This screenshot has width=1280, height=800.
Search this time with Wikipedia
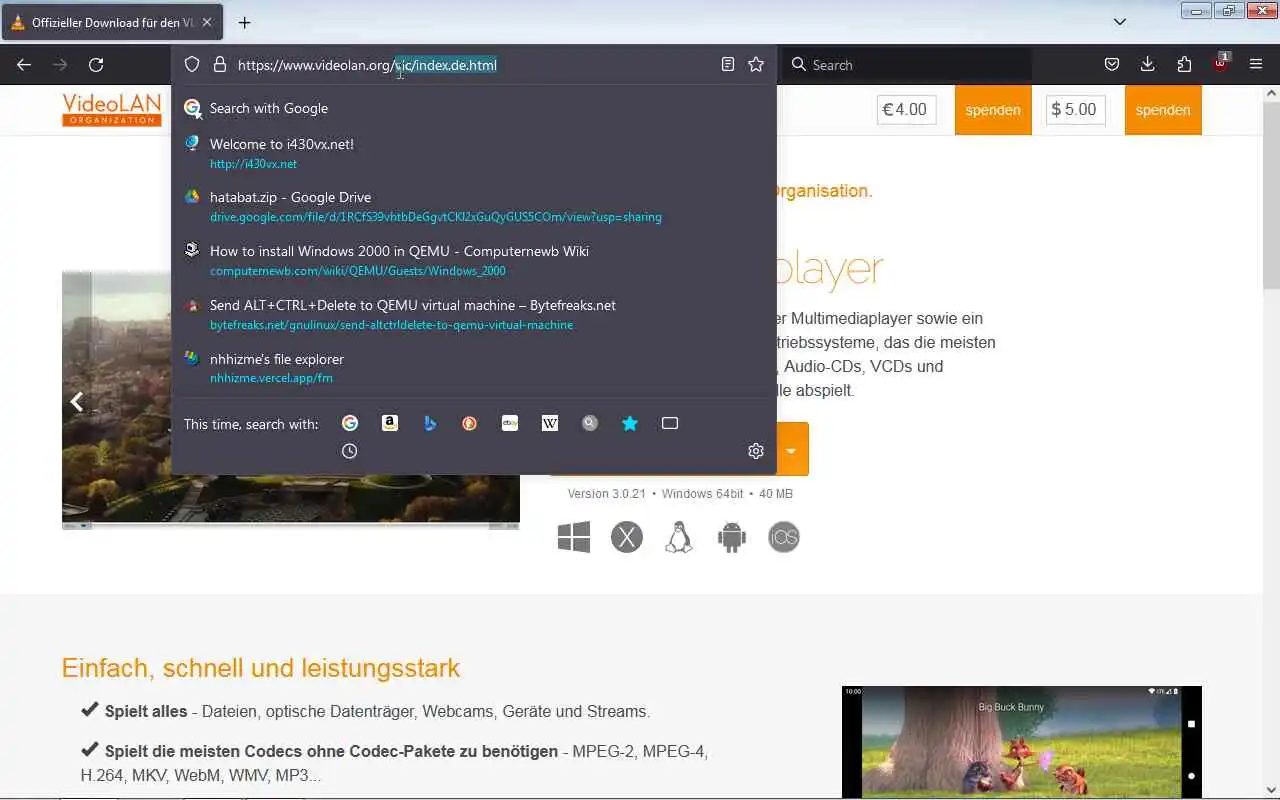coord(550,423)
